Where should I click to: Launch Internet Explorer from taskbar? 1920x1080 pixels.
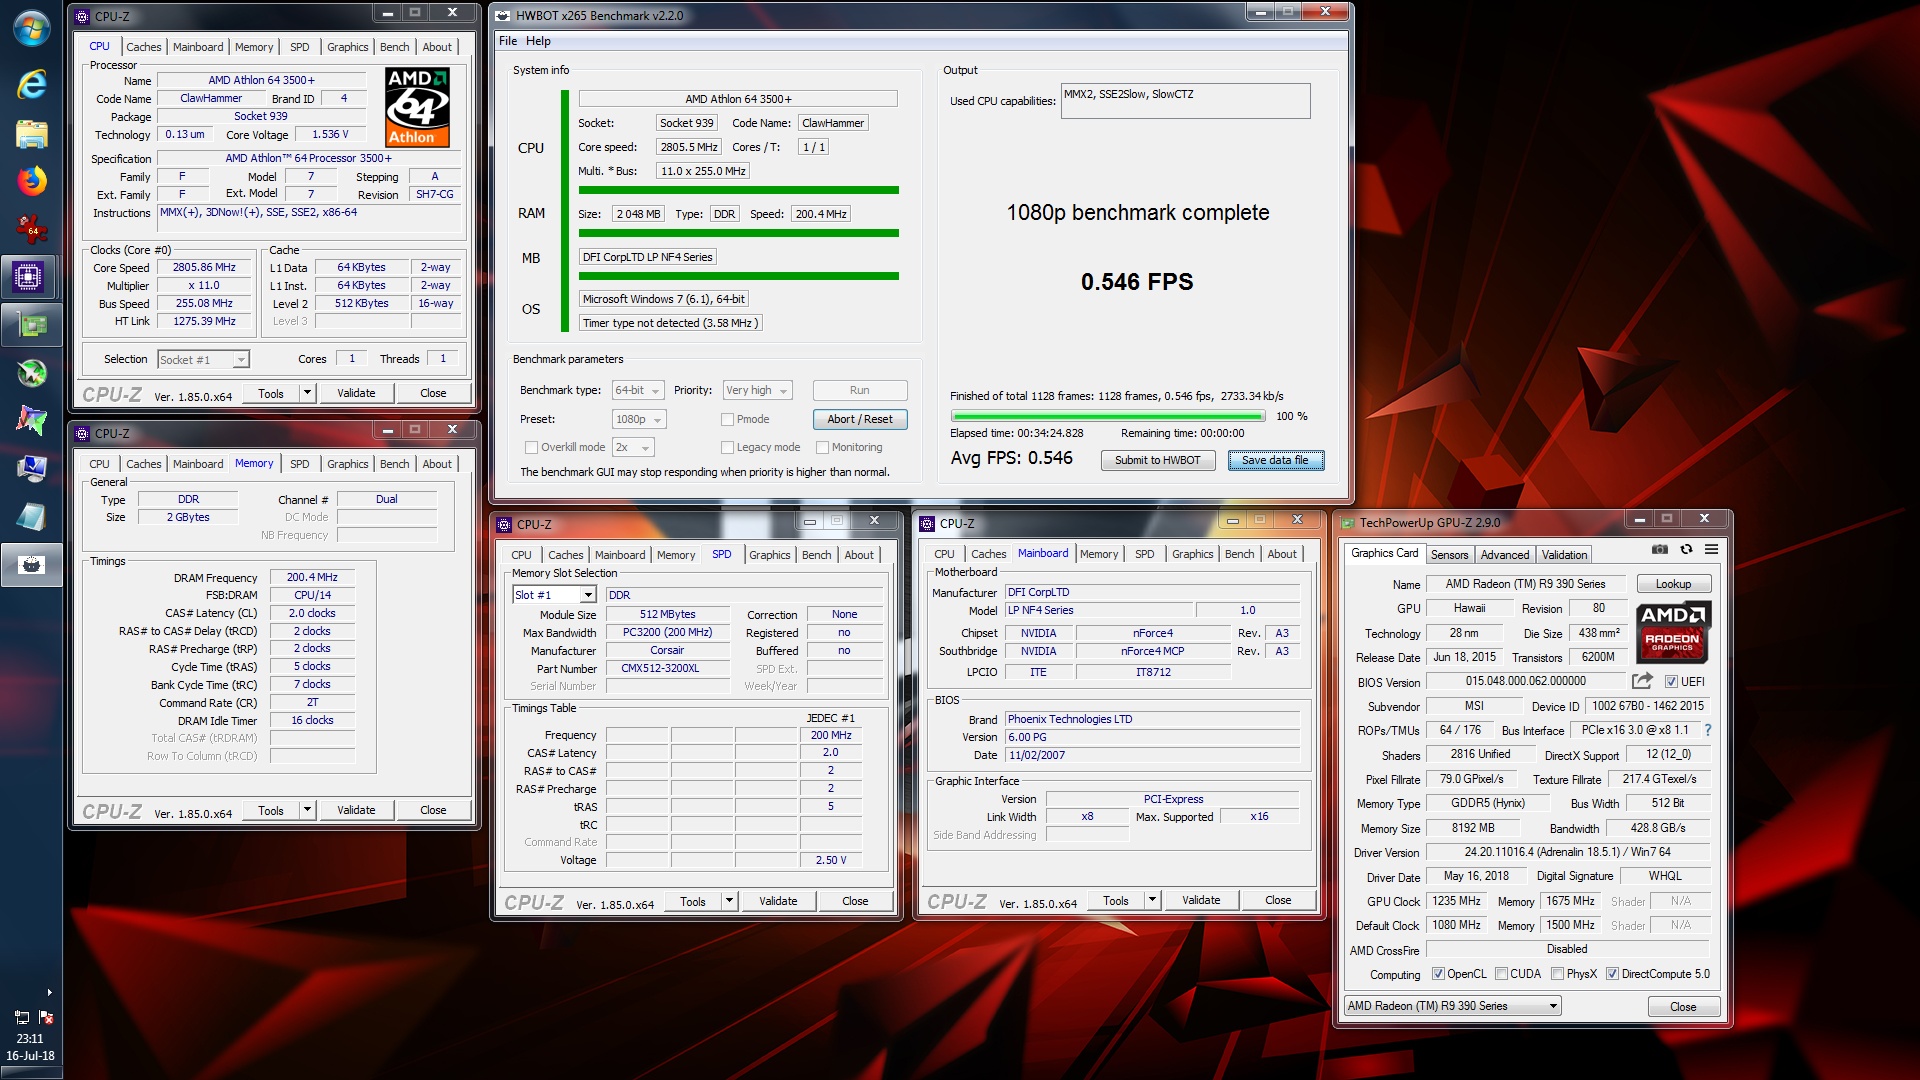coord(32,84)
